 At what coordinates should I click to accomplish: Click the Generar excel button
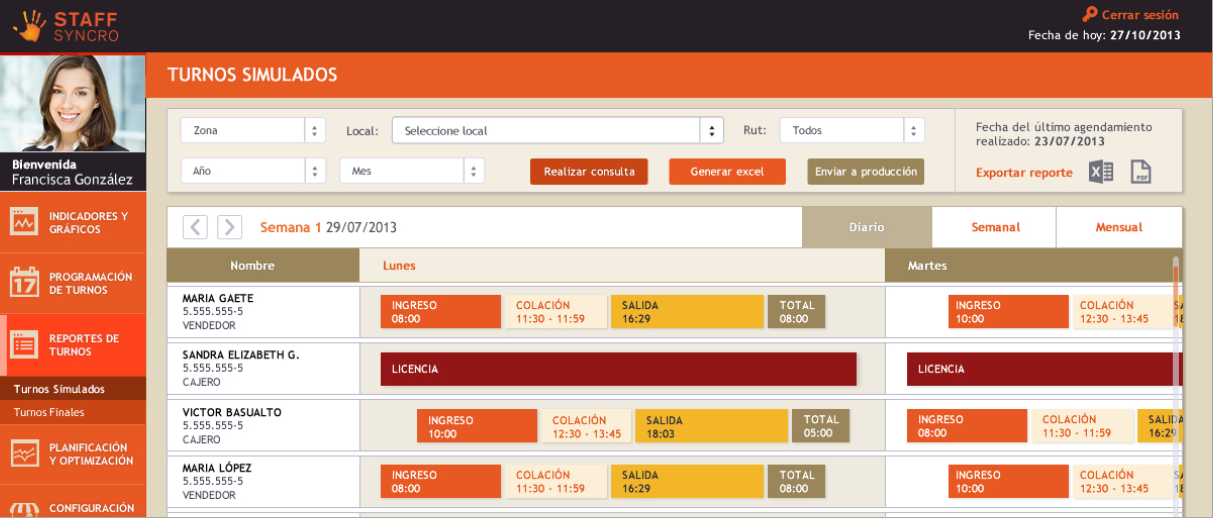click(727, 172)
